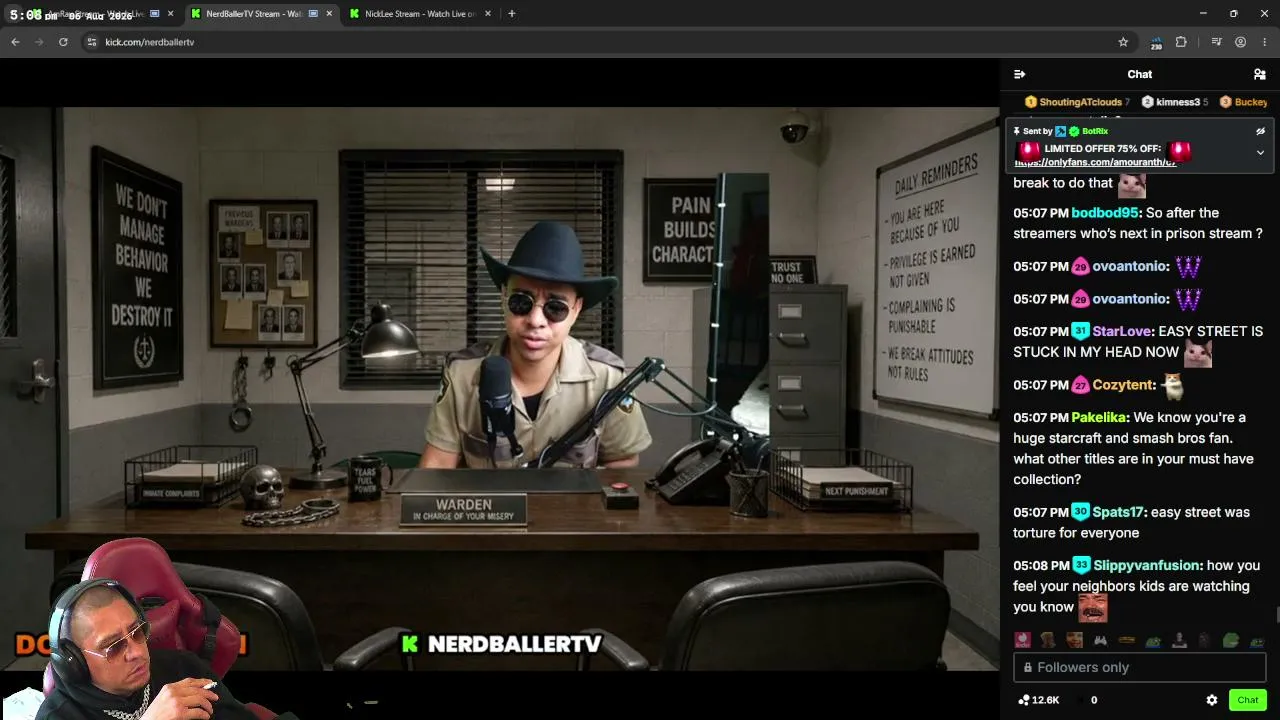Viewport: 1280px width, 720px height.
Task: Open chat settings gear icon
Action: pyautogui.click(x=1212, y=700)
